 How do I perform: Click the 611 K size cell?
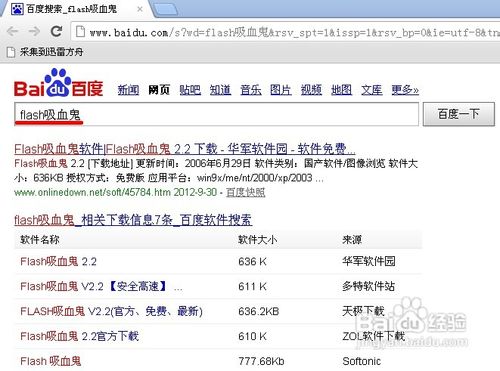pyautogui.click(x=252, y=286)
